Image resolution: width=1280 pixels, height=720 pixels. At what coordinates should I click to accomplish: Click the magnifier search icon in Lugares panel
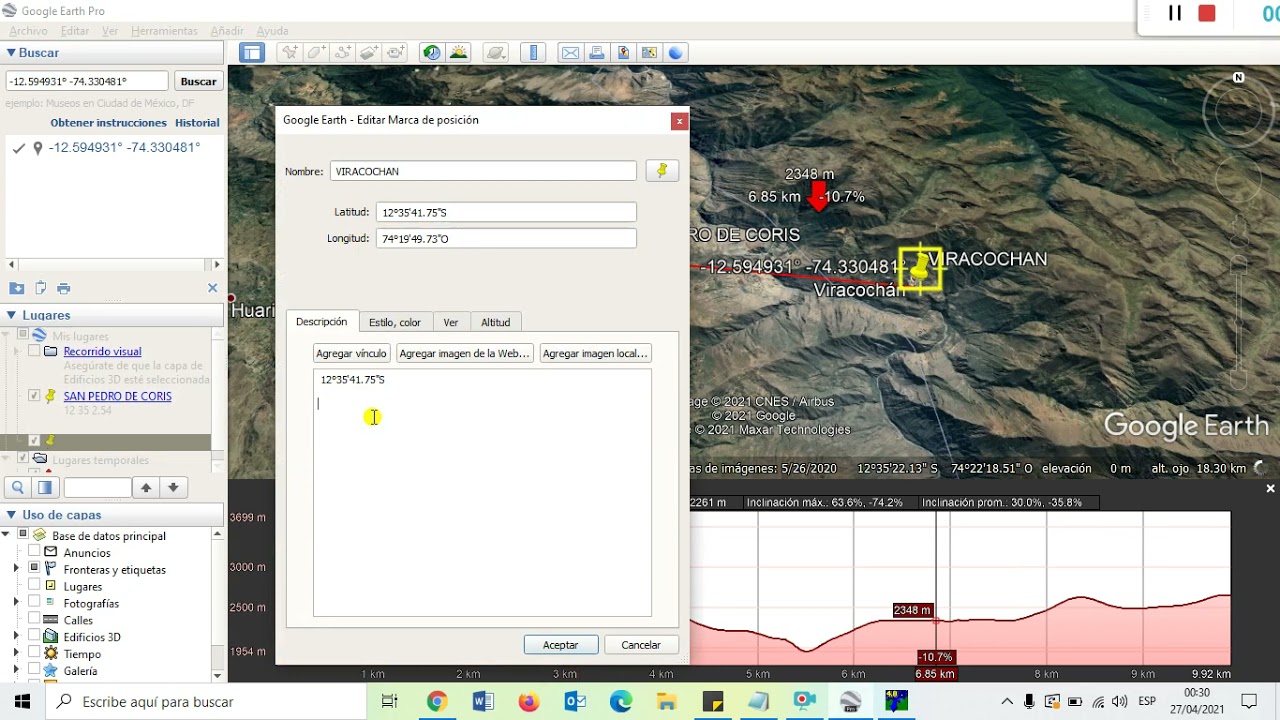pos(18,488)
